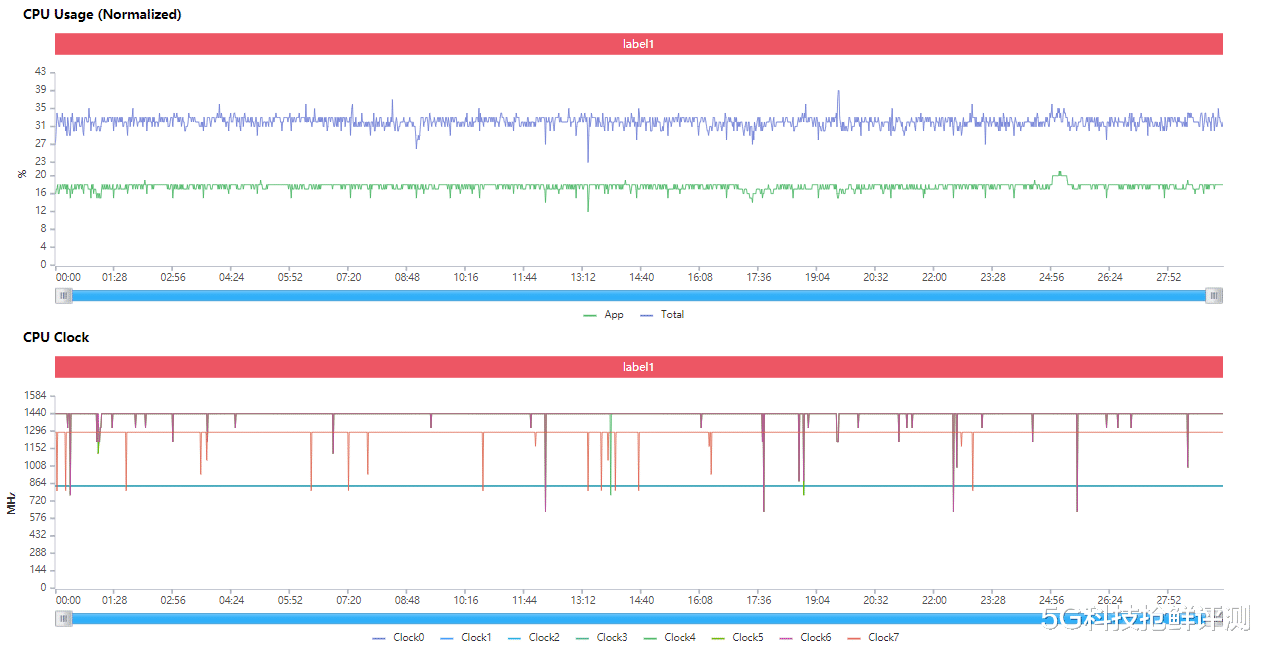Click the label1 bar above CPU Usage chart

pos(639,44)
